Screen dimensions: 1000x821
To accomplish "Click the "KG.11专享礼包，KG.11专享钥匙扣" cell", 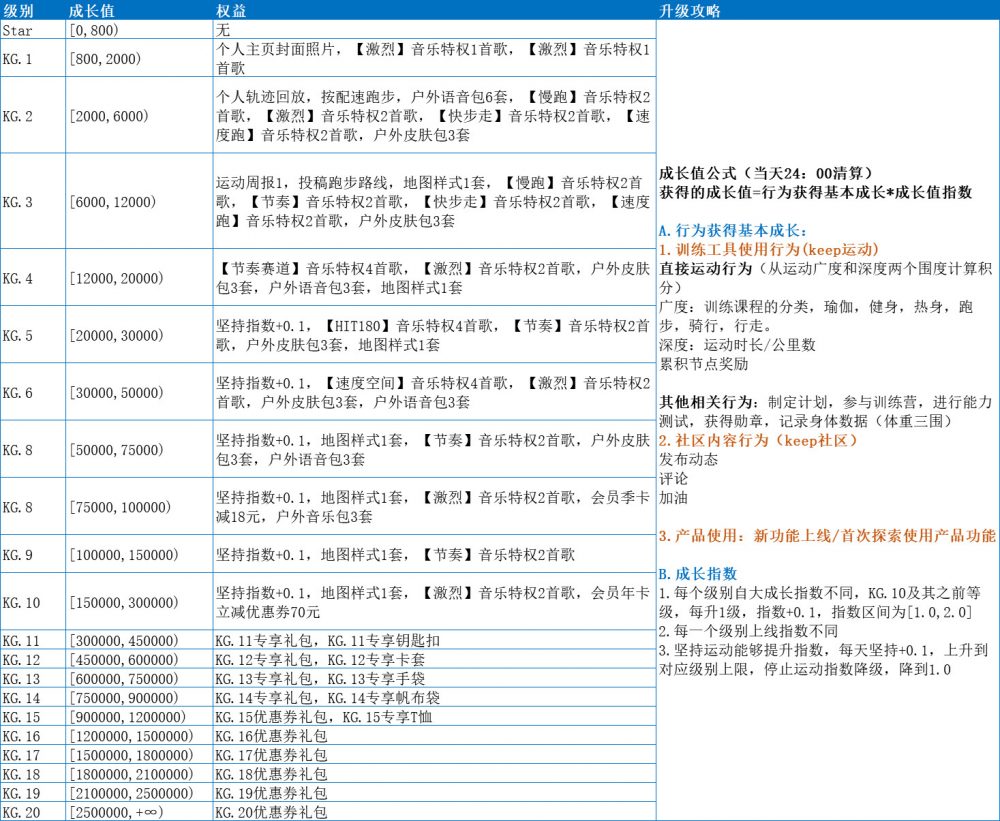I will click(x=434, y=640).
